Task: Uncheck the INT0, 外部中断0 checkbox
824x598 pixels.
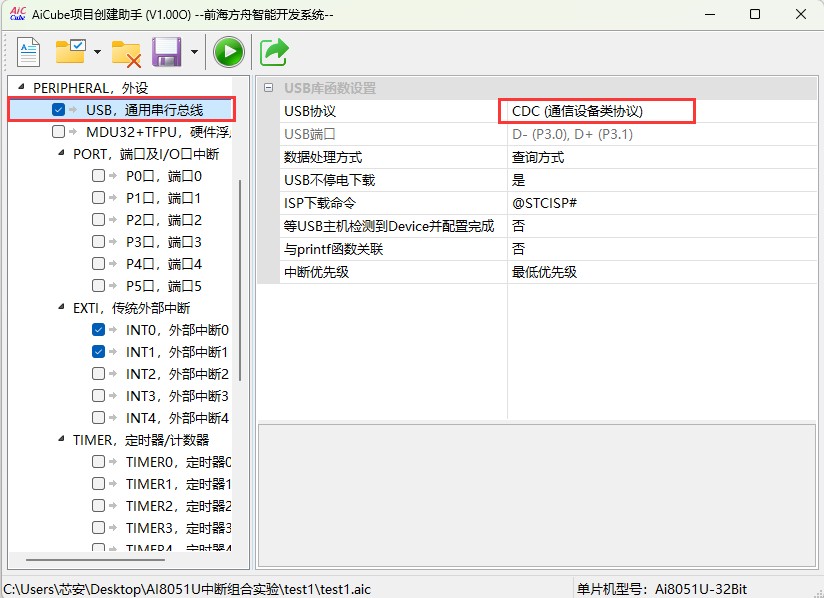Action: pyautogui.click(x=98, y=329)
